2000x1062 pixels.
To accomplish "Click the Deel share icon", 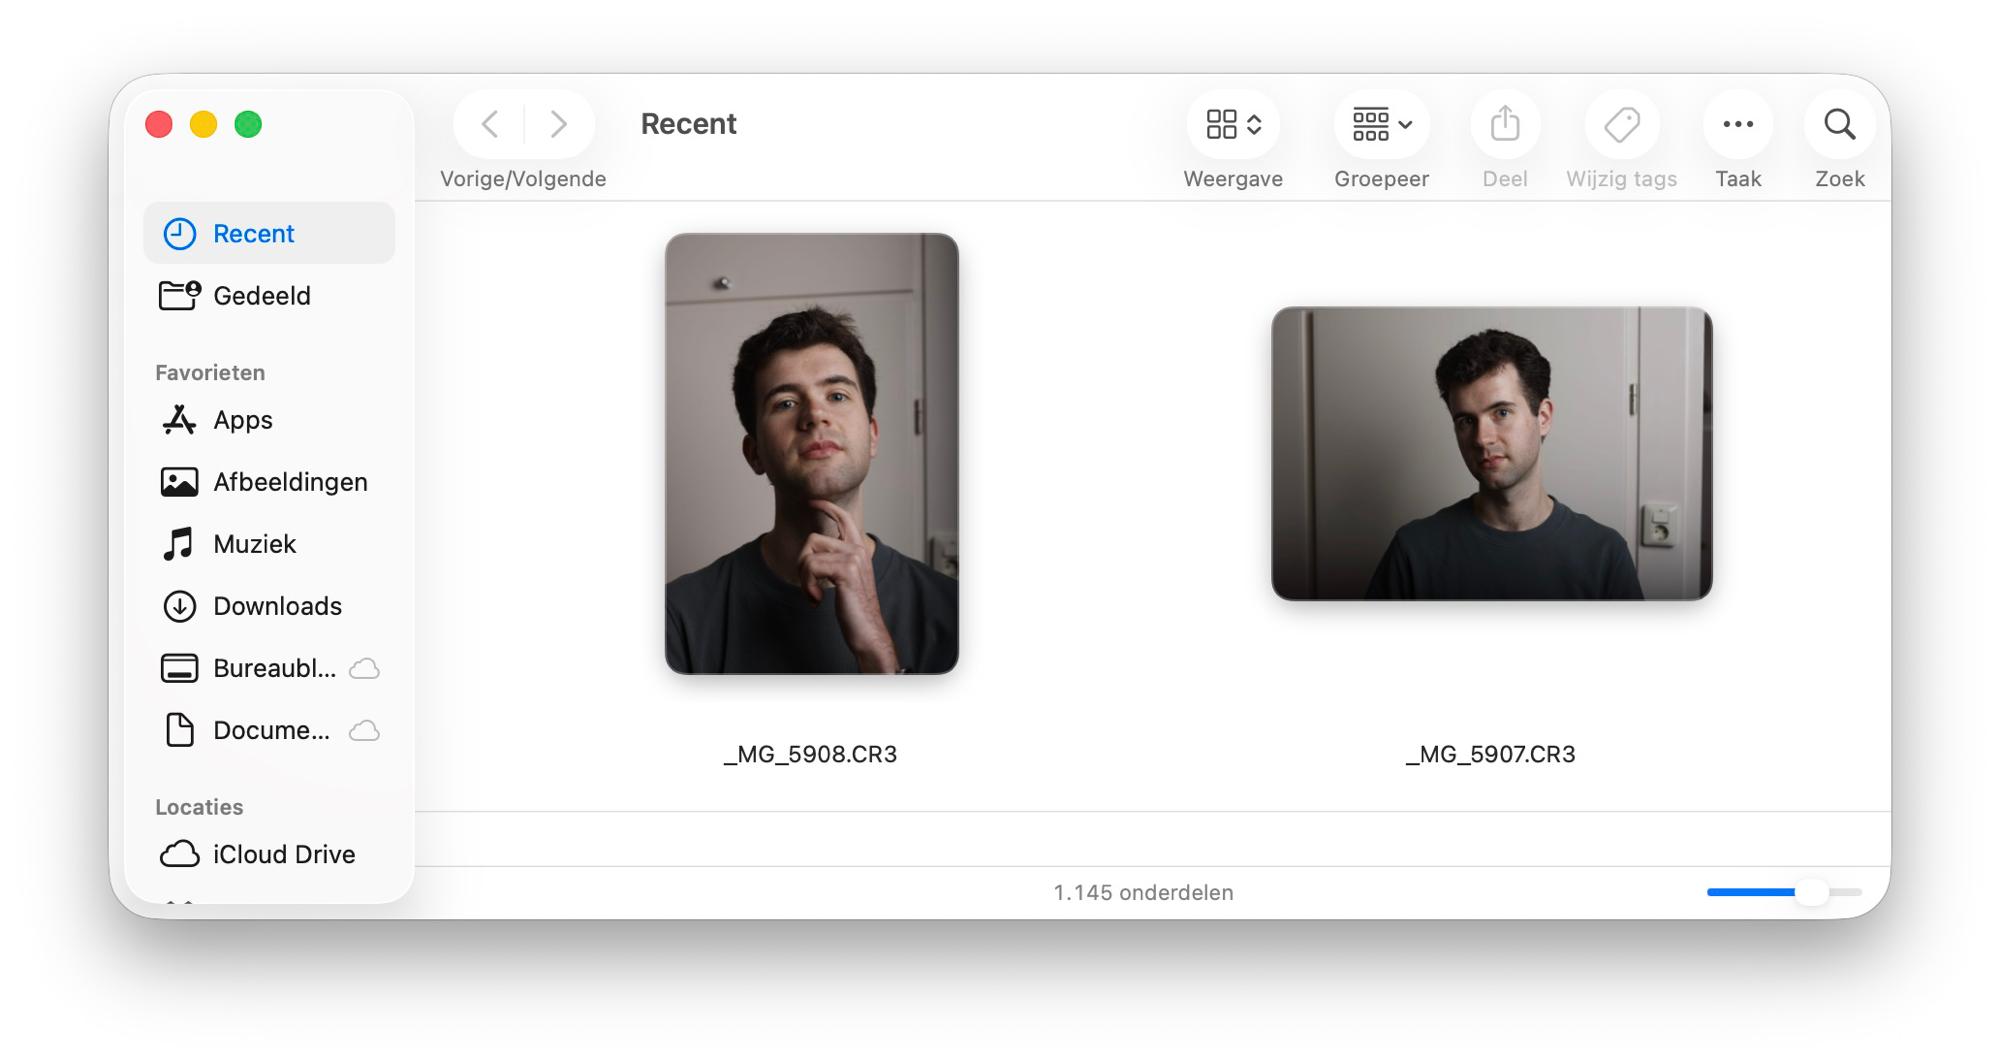I will click(1504, 124).
